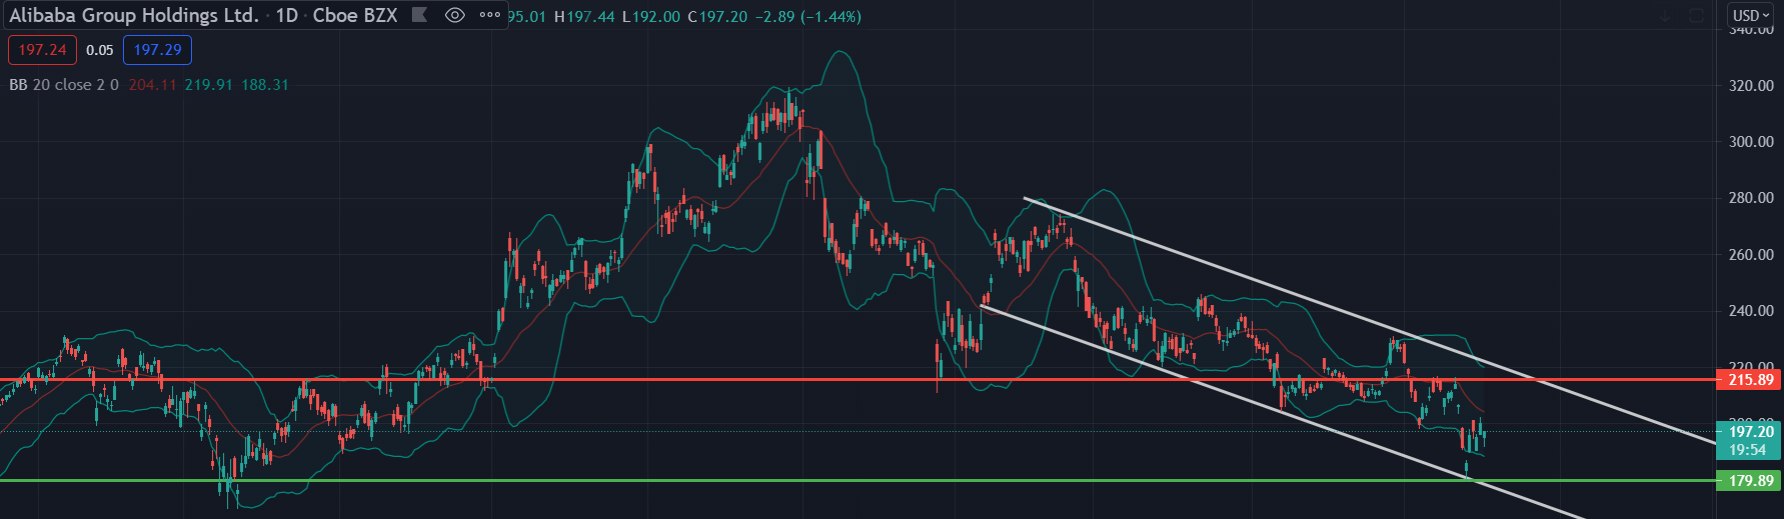Click the Cboe BZX exchange label
Viewport: 1784px width, 519px height.
(x=355, y=15)
